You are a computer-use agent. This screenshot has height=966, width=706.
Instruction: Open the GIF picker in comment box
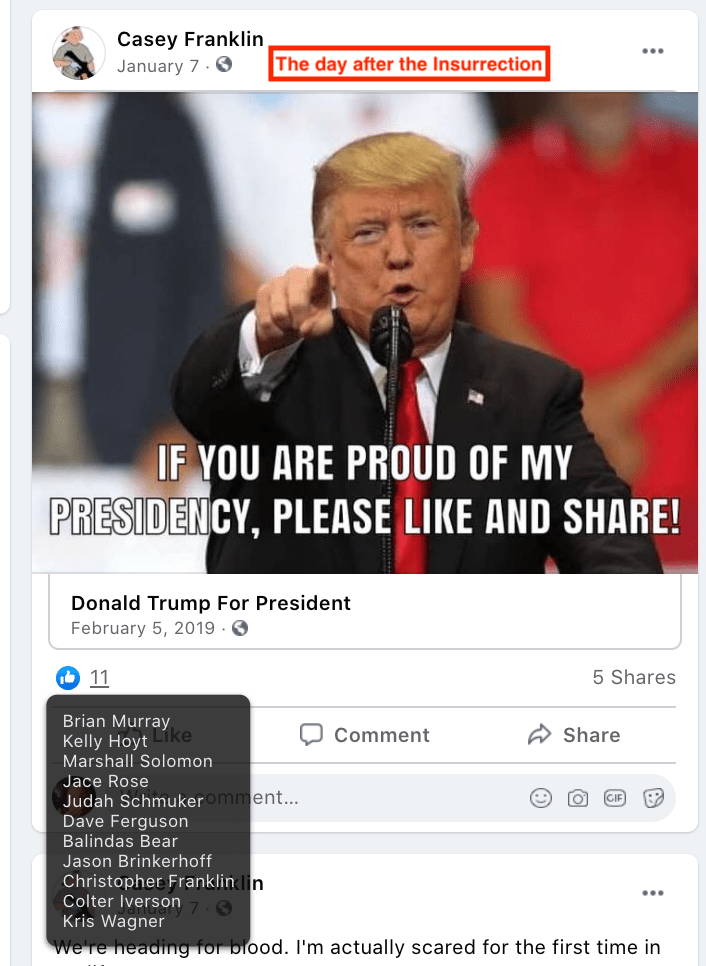(615, 798)
